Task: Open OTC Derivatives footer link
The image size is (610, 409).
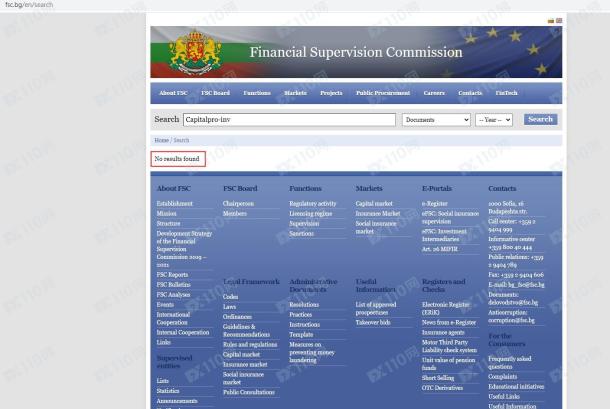Action: (442, 388)
